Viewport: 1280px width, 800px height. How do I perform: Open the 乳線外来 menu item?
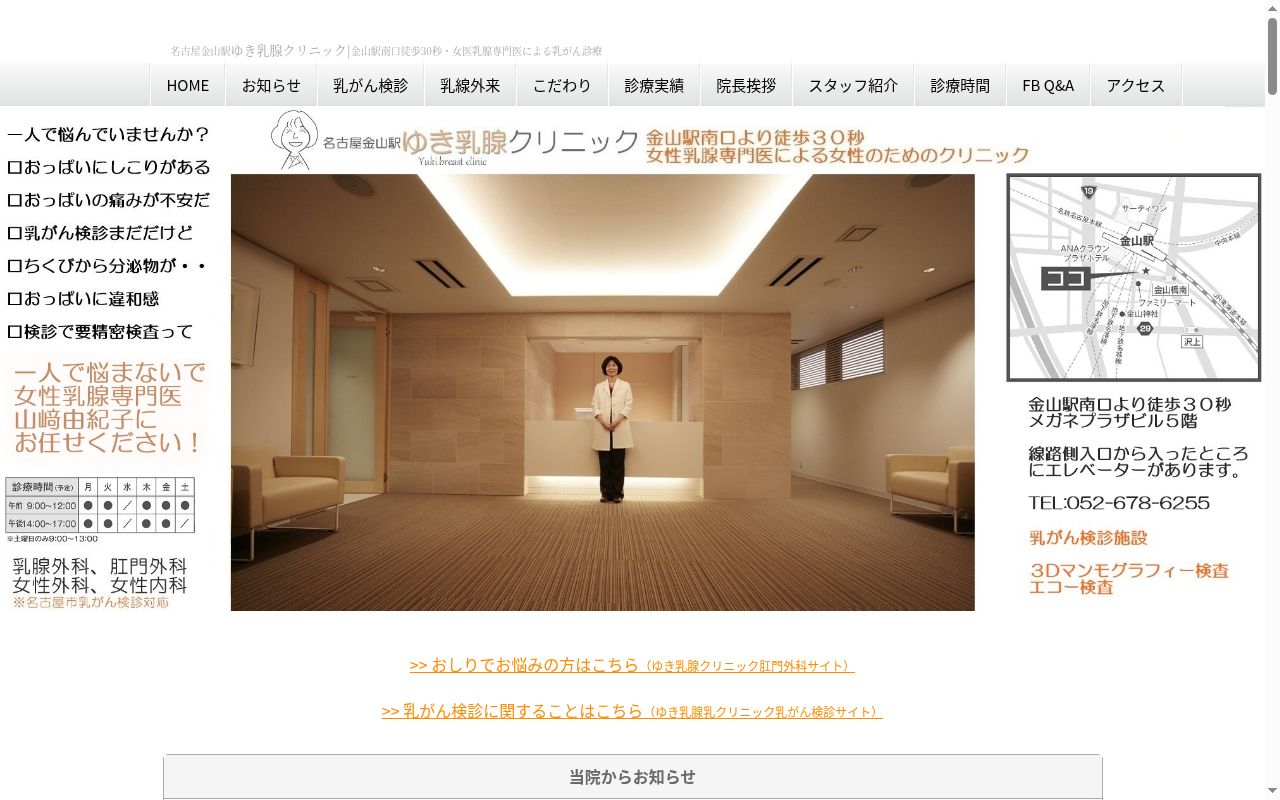470,85
